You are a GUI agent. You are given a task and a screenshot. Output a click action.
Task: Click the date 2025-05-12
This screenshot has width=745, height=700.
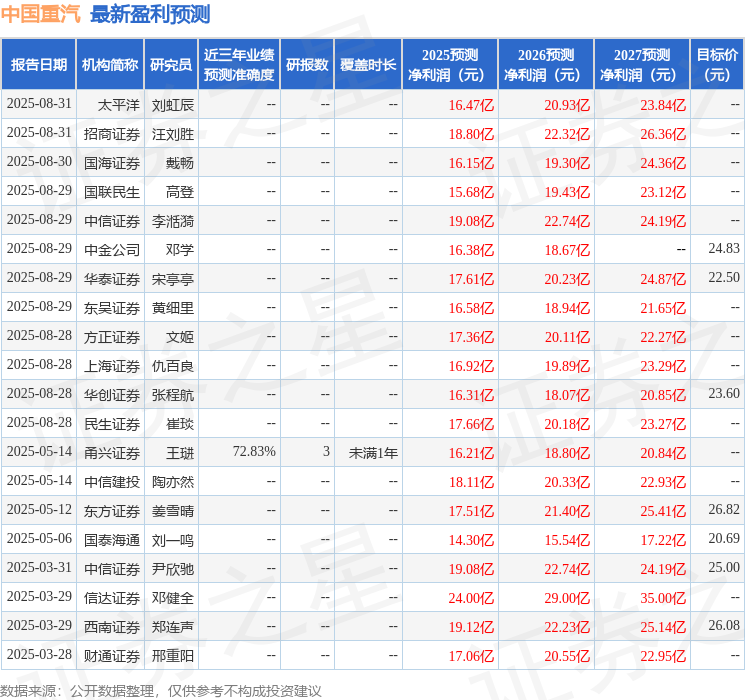pos(39,509)
